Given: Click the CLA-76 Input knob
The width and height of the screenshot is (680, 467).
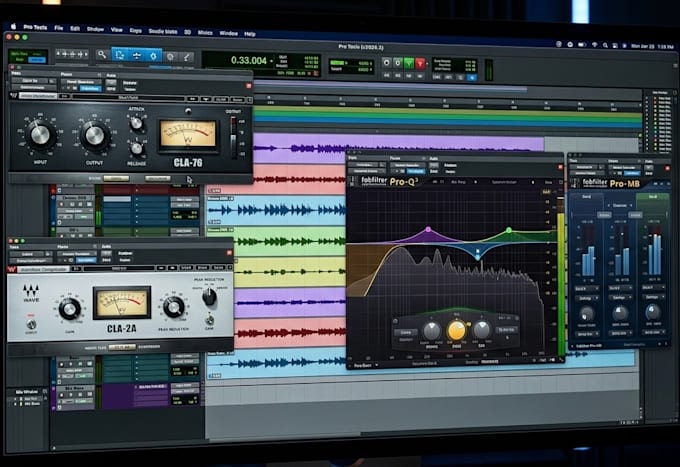Looking at the screenshot, I should (40, 134).
